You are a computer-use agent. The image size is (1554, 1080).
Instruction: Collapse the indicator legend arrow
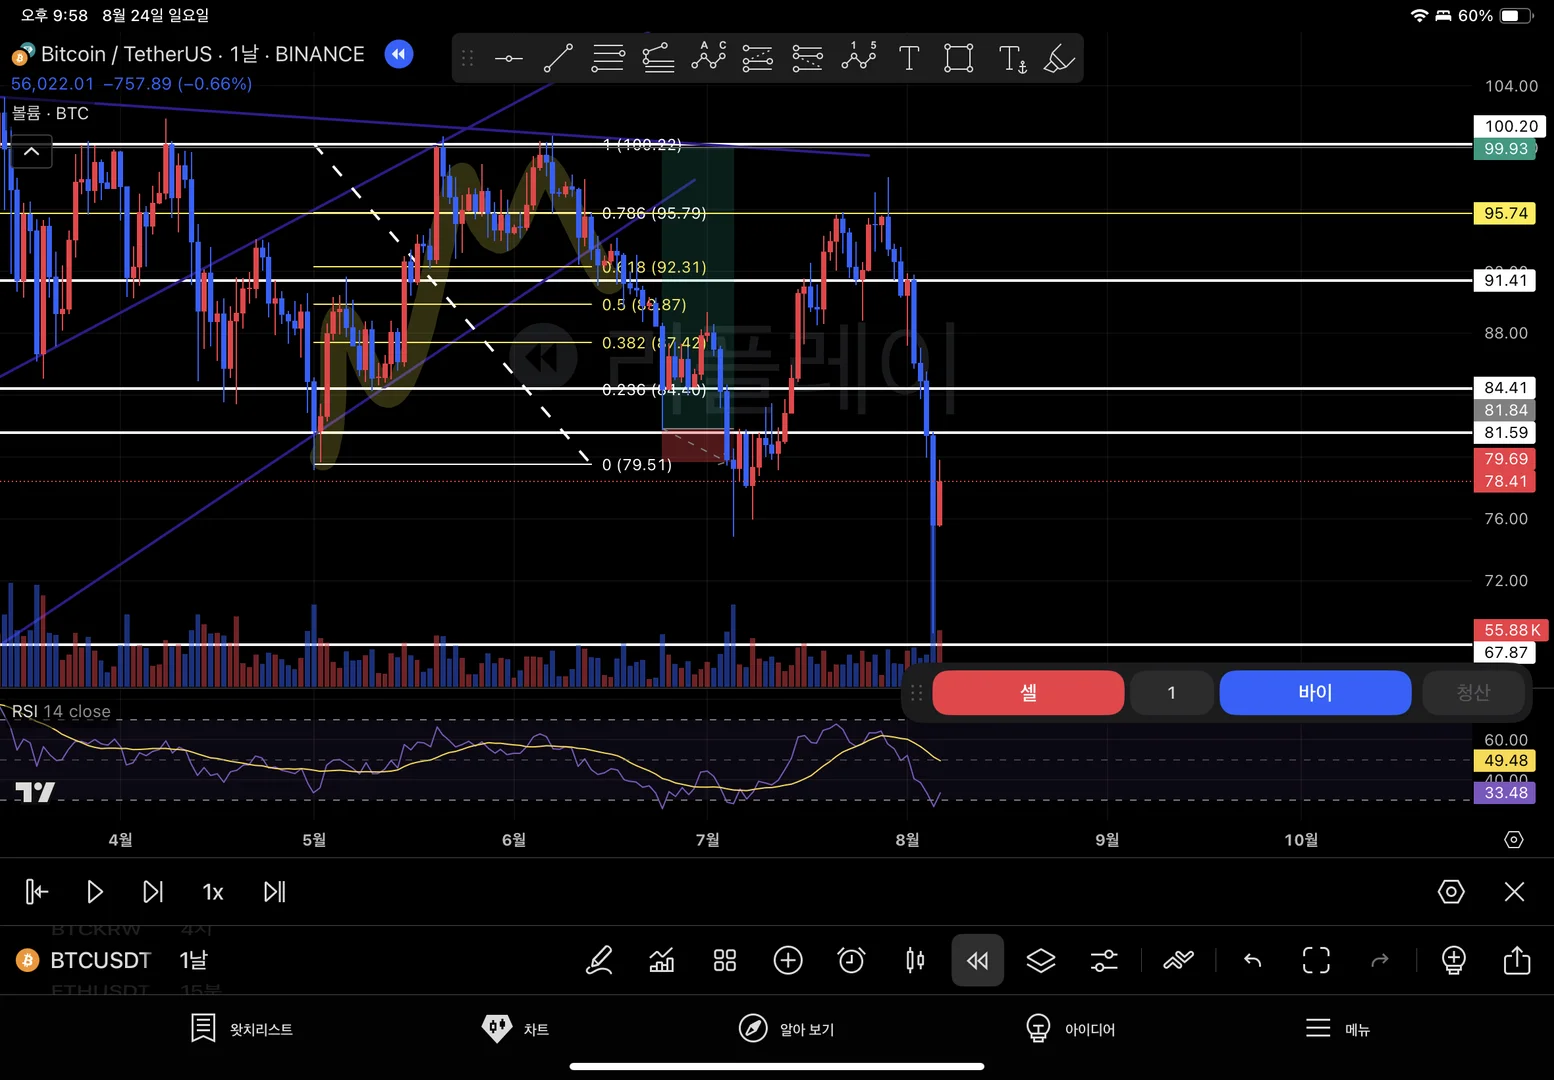tap(32, 152)
